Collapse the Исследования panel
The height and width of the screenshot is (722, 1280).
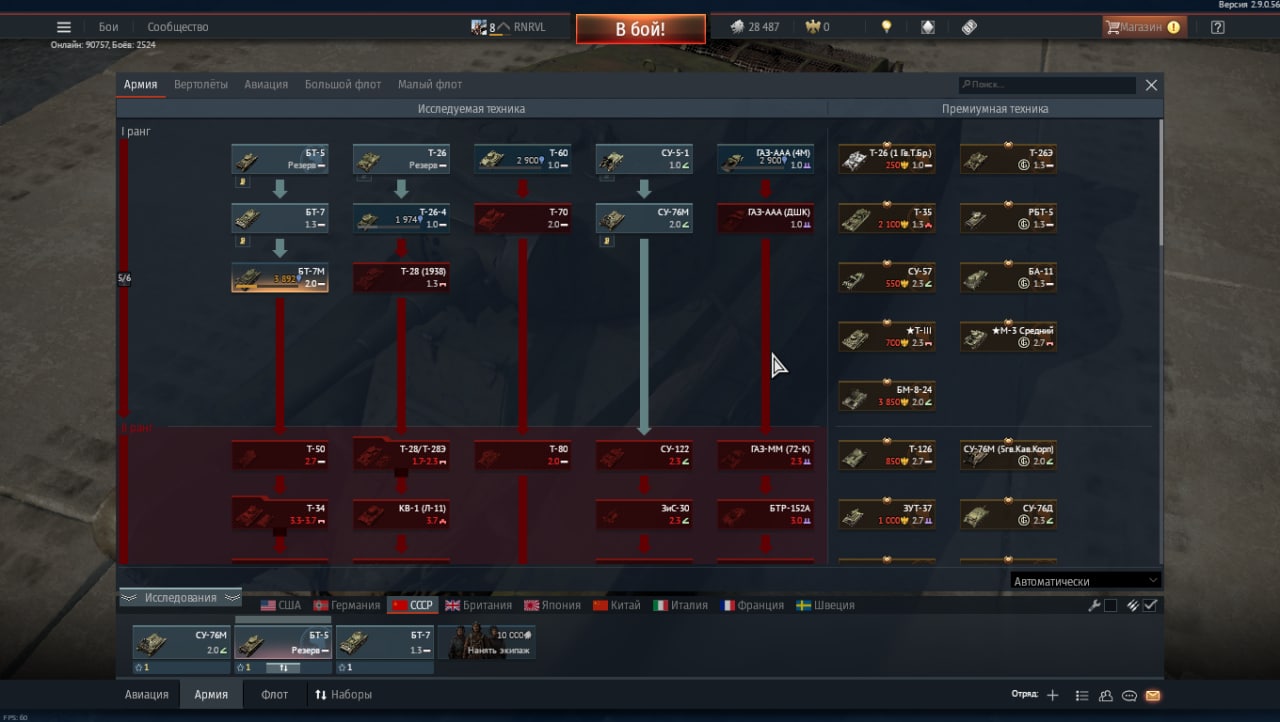click(180, 597)
